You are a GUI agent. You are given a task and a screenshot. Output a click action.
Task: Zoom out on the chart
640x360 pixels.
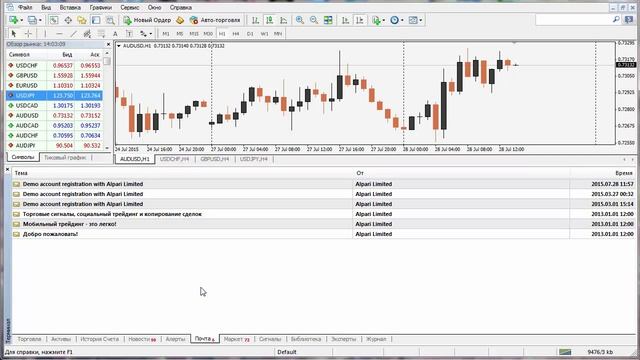coord(314,20)
